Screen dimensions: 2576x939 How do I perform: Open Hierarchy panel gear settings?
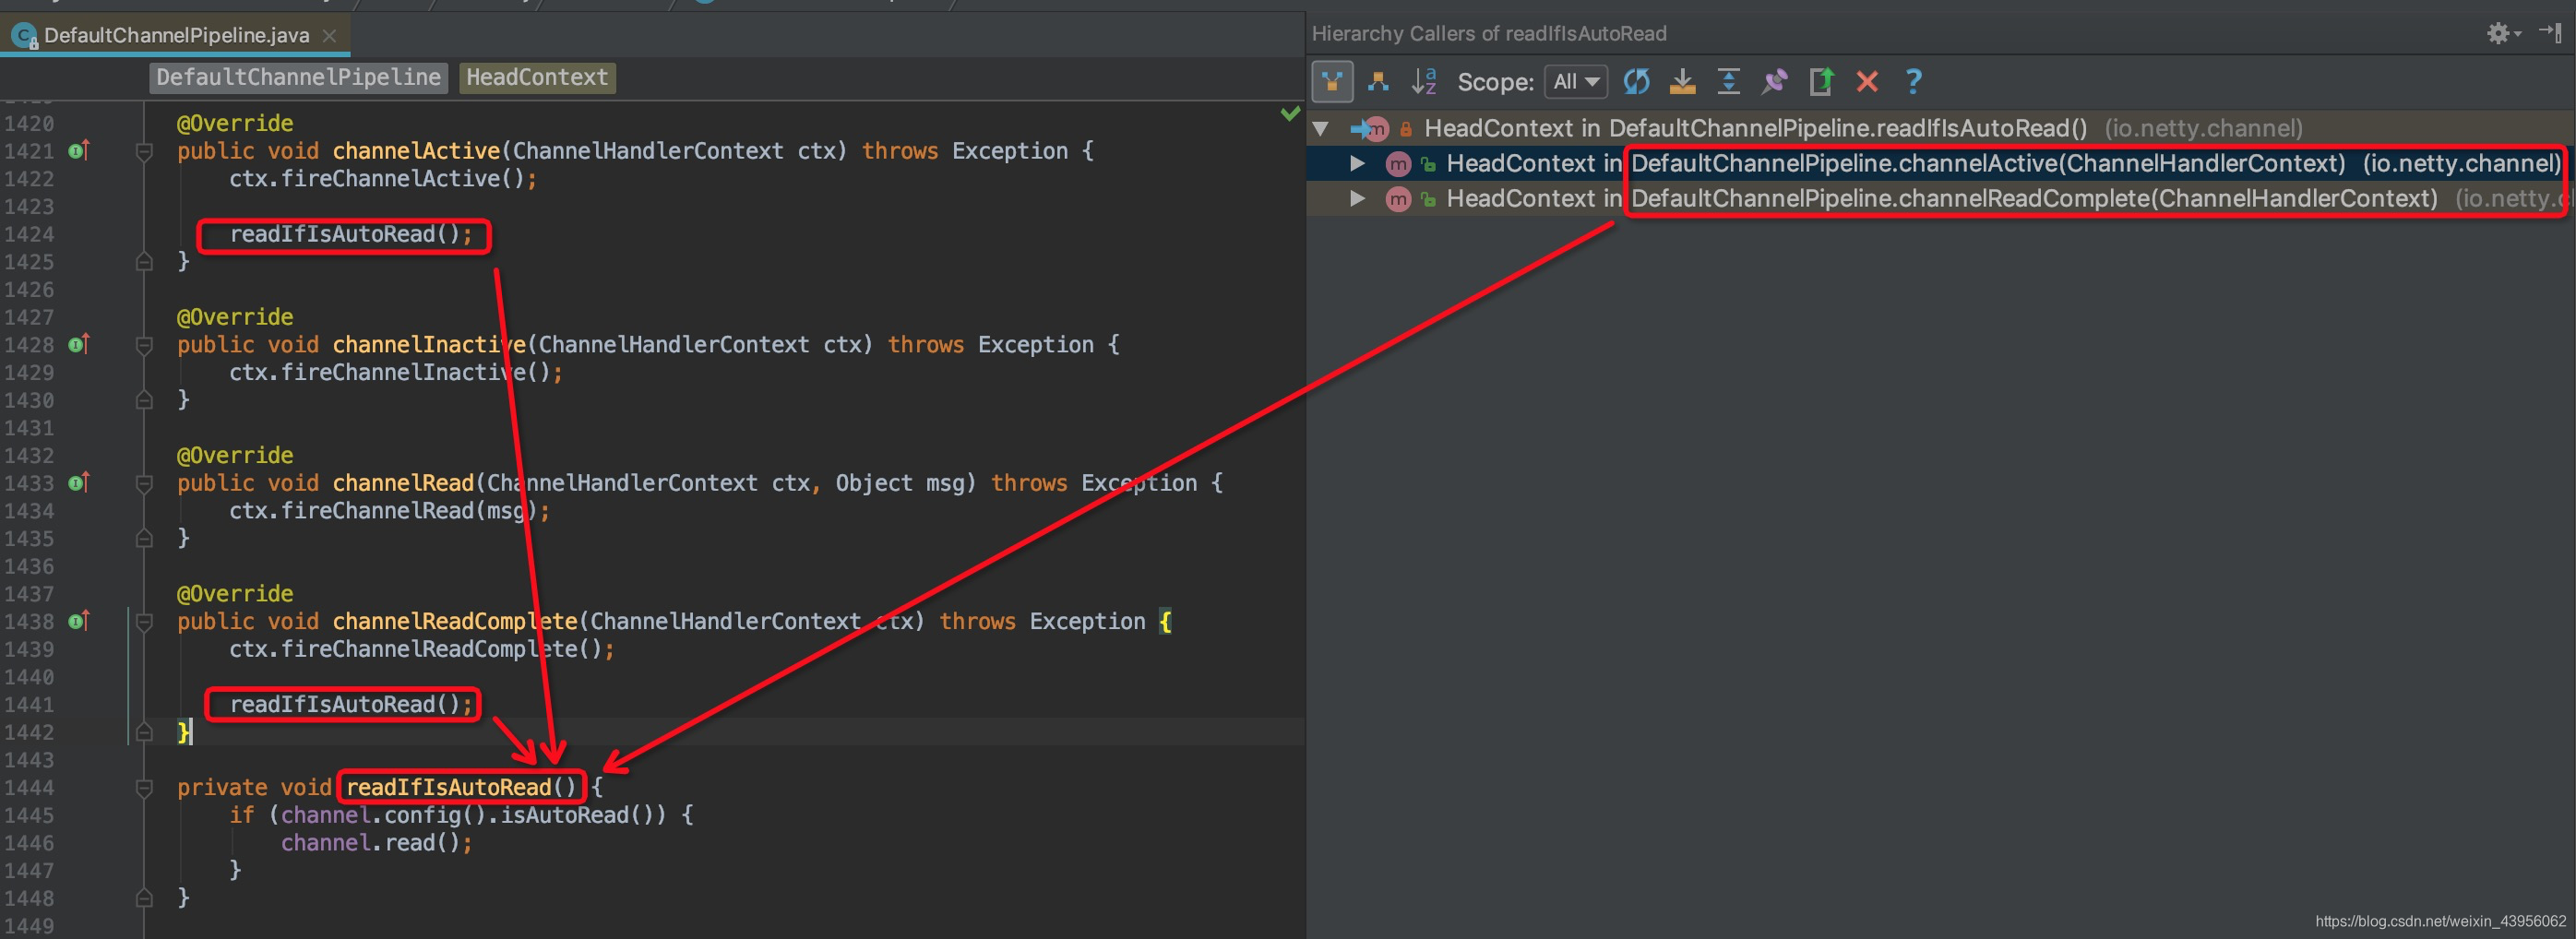point(2503,33)
